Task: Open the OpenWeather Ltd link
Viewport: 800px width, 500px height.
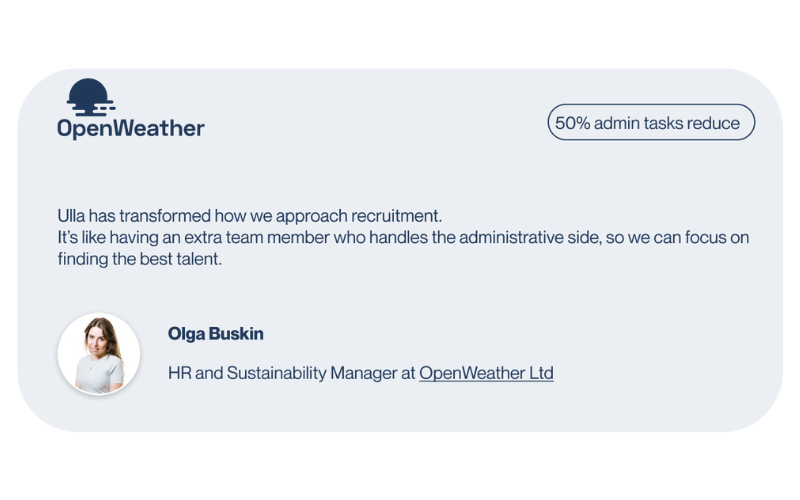Action: click(x=486, y=373)
